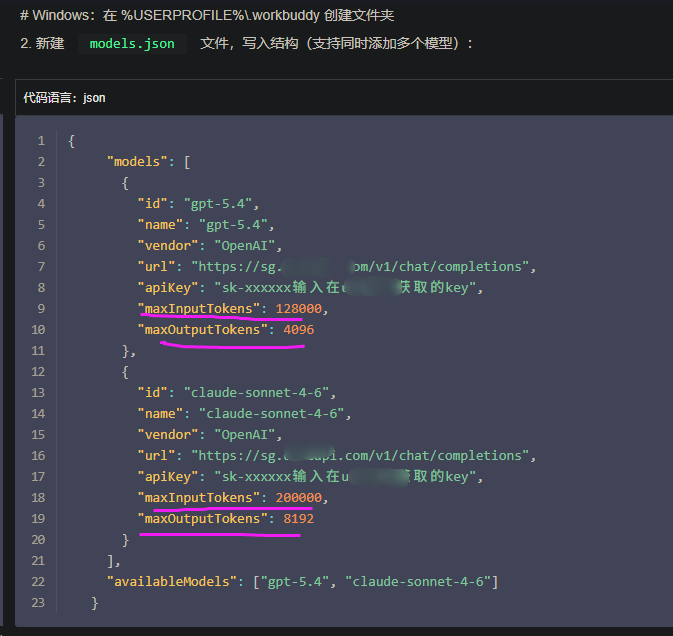Click the maxInputTokens value 128000

point(299,309)
